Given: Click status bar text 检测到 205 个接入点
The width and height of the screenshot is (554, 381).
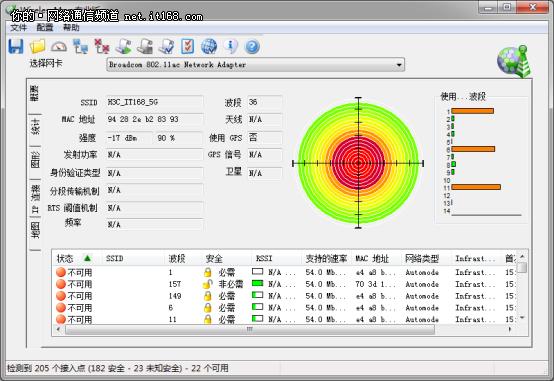Looking at the screenshot, I should [x=46, y=368].
